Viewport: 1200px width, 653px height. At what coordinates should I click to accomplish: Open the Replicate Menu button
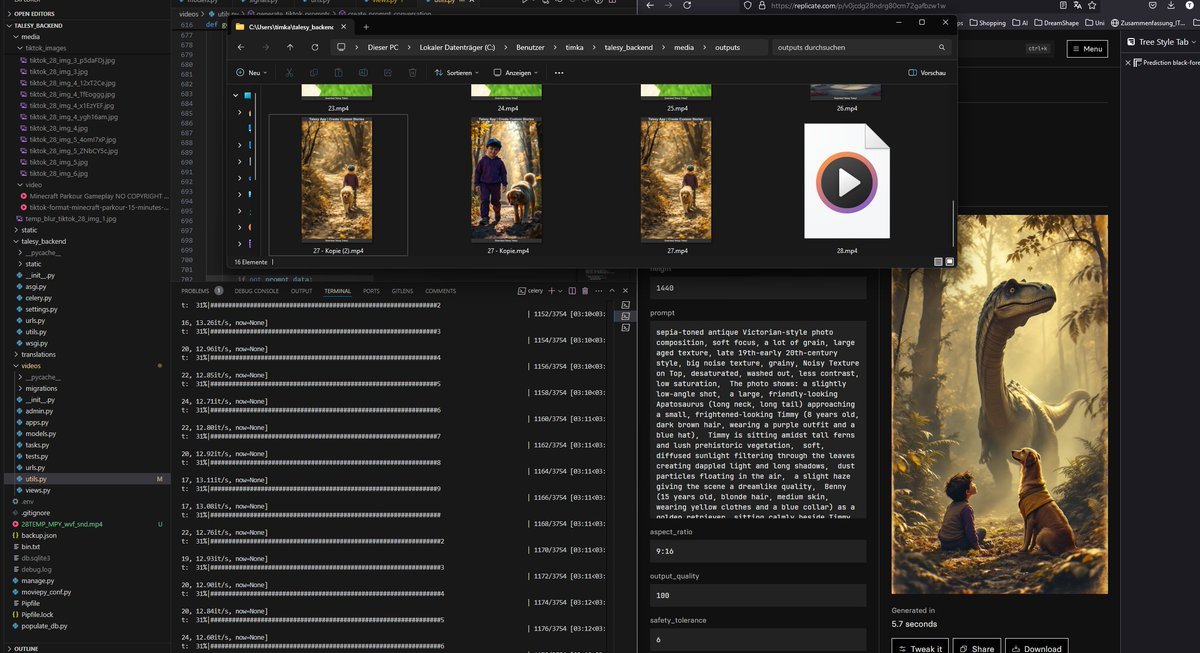point(1087,48)
